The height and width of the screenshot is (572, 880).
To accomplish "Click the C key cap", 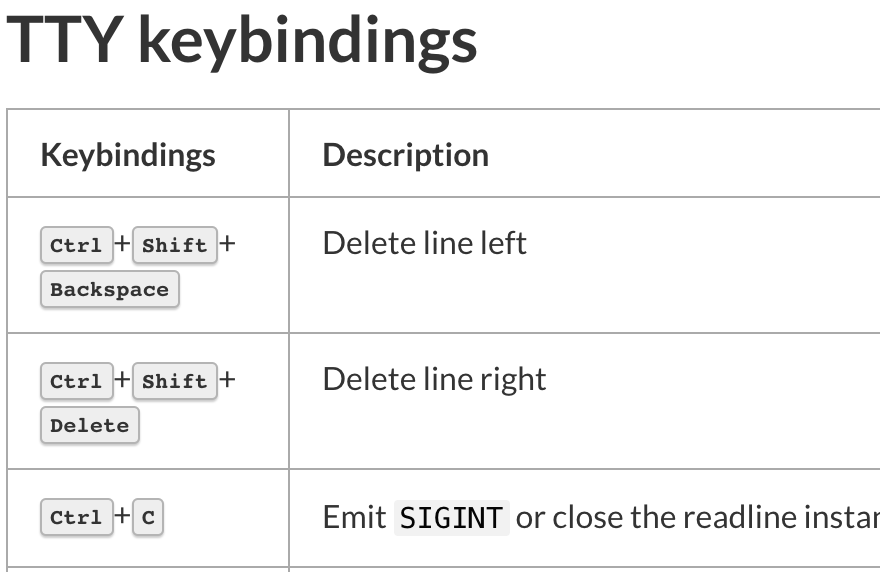I will pos(148,517).
